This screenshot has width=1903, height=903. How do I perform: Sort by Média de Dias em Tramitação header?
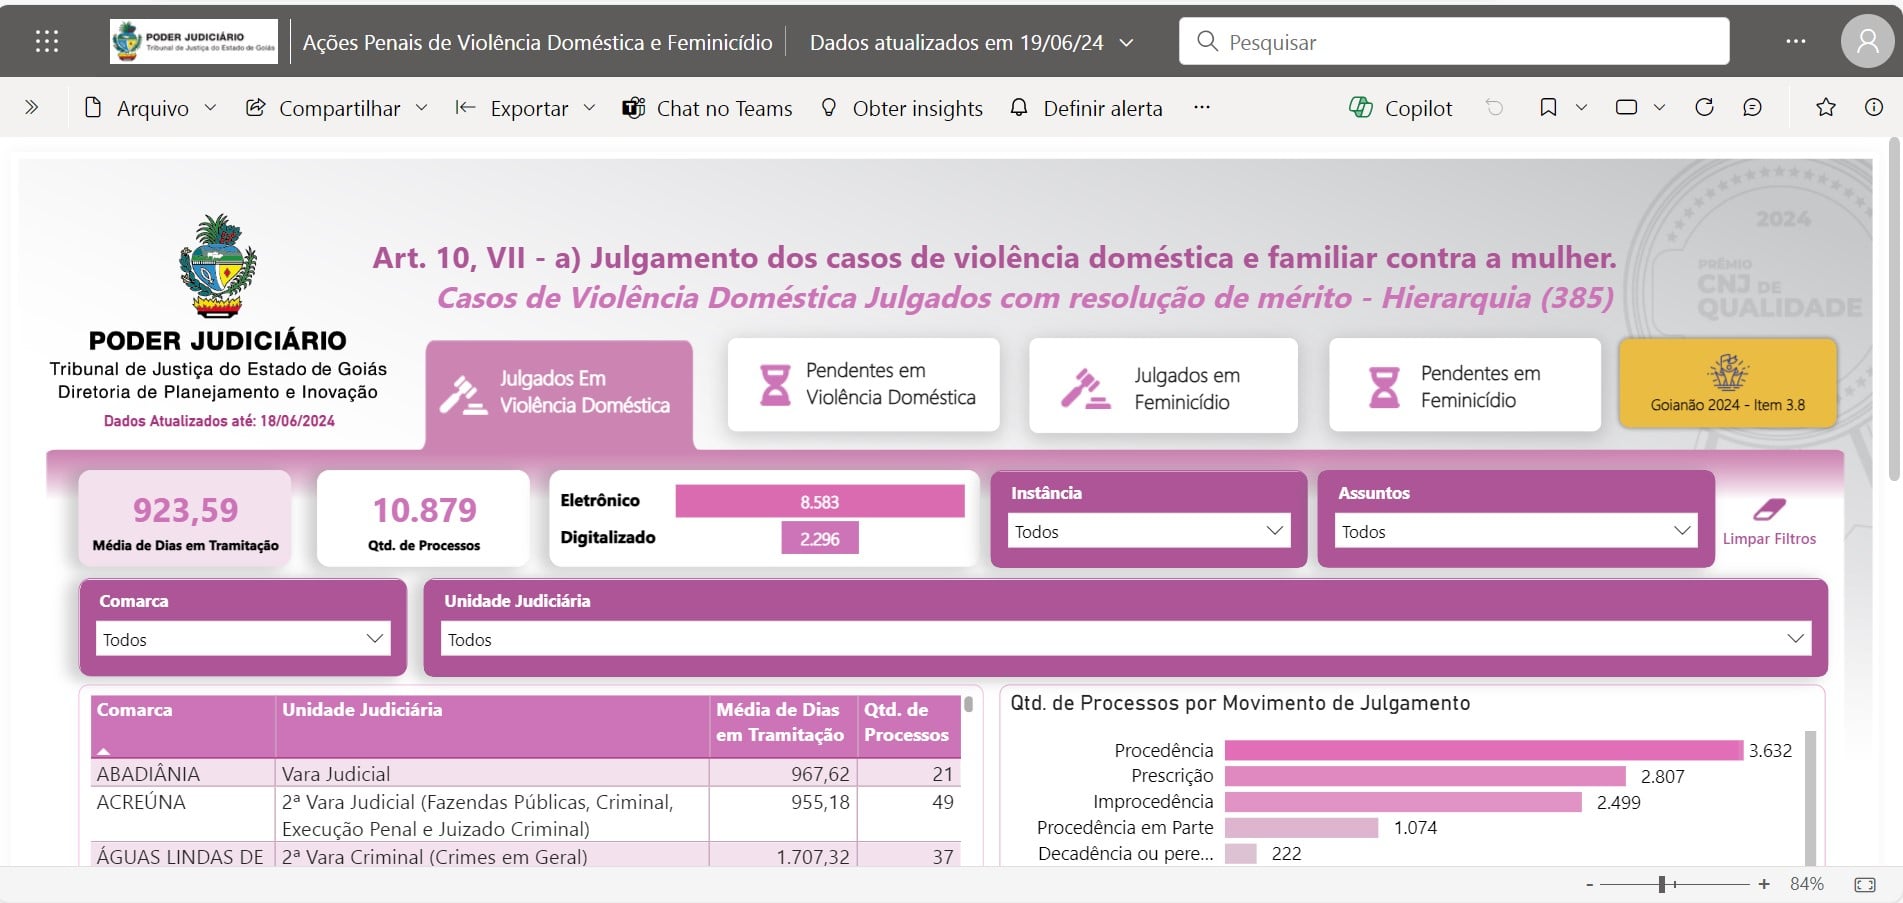pos(783,726)
